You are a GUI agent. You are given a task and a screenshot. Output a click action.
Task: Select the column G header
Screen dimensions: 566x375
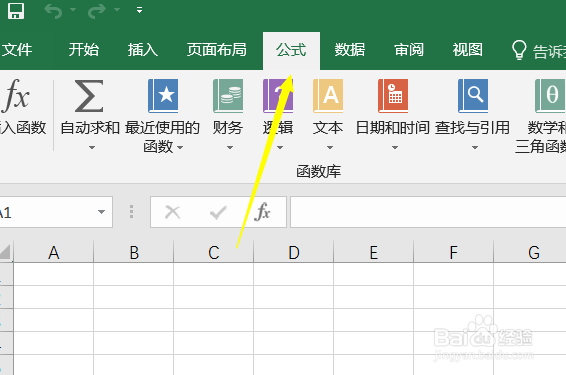tap(530, 252)
